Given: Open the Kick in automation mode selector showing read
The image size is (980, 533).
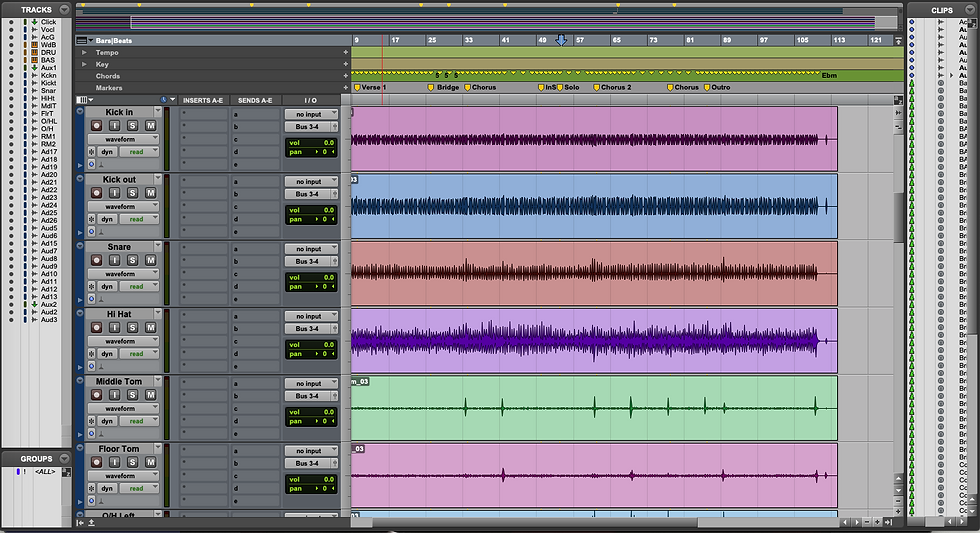Looking at the screenshot, I should pos(140,152).
